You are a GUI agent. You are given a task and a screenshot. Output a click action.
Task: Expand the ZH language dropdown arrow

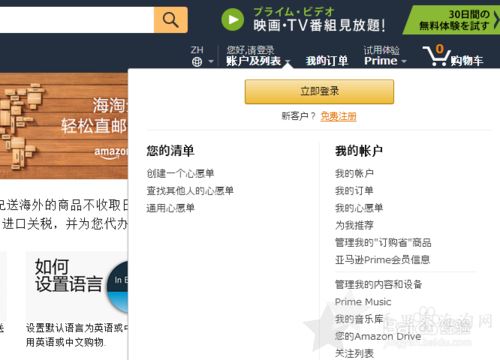211,62
